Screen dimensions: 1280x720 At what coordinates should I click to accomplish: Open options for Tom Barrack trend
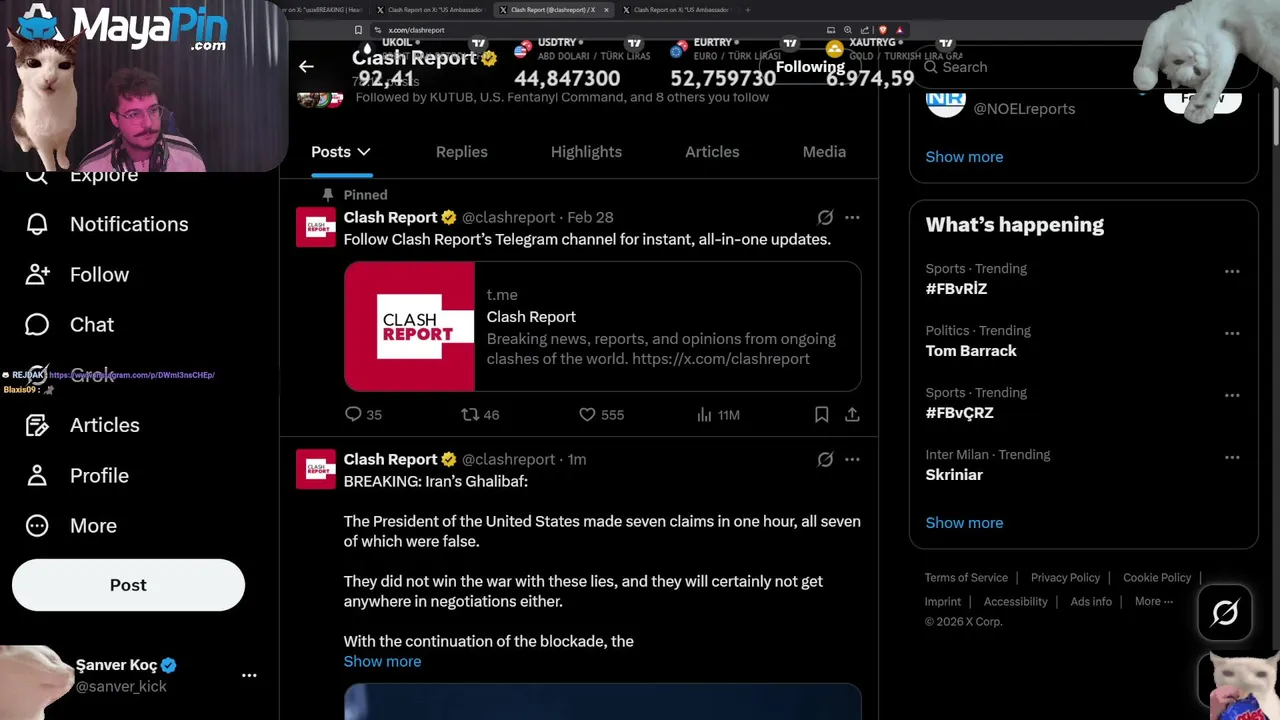(1232, 333)
